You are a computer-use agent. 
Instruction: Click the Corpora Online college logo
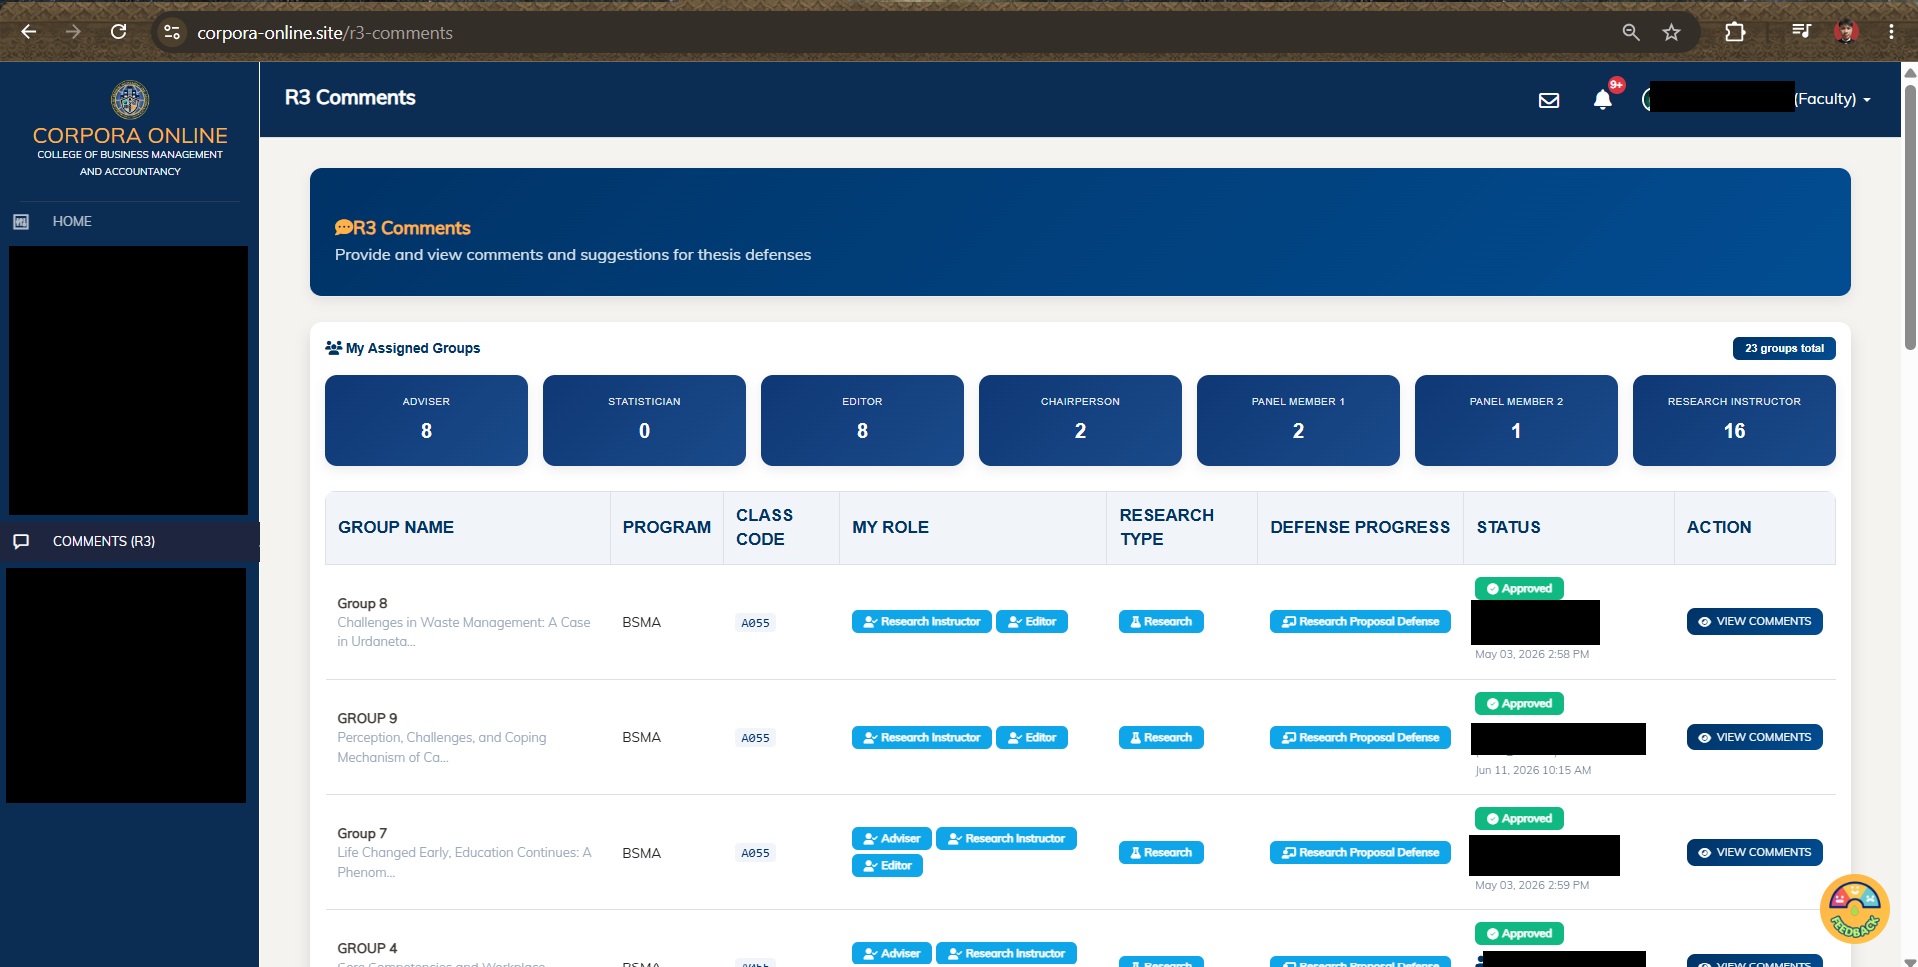(x=130, y=100)
